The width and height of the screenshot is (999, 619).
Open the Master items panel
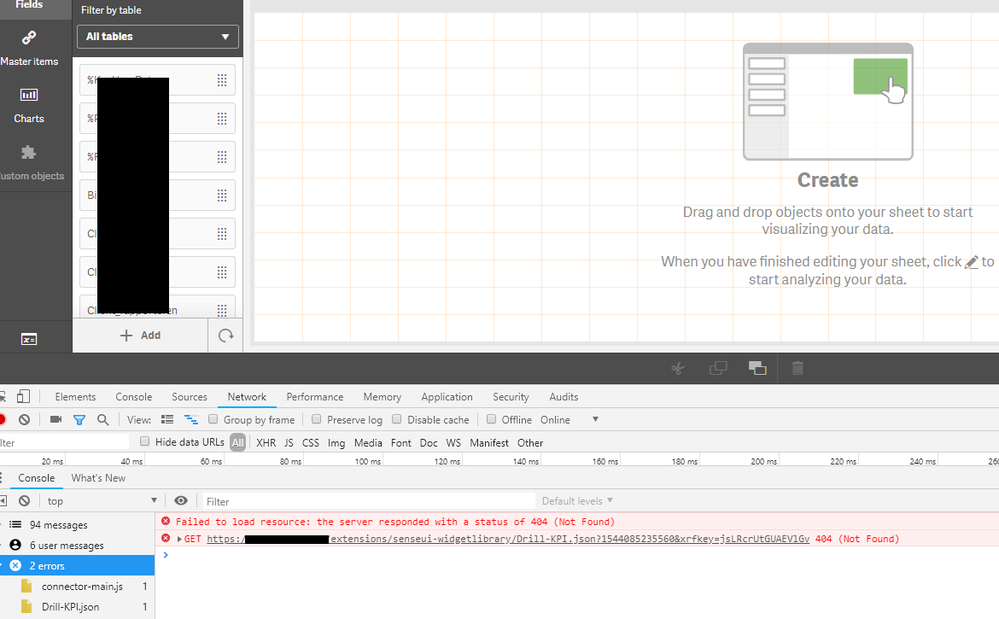(x=29, y=48)
